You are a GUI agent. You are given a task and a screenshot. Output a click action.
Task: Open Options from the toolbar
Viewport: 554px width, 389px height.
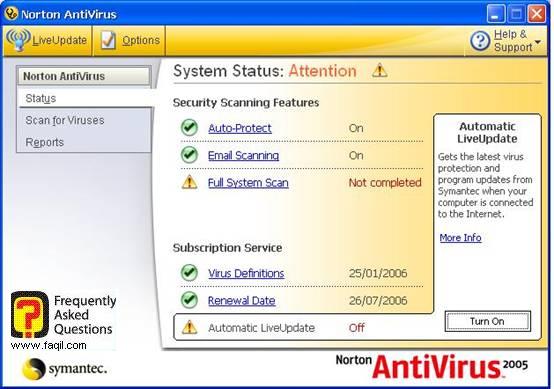tap(129, 40)
